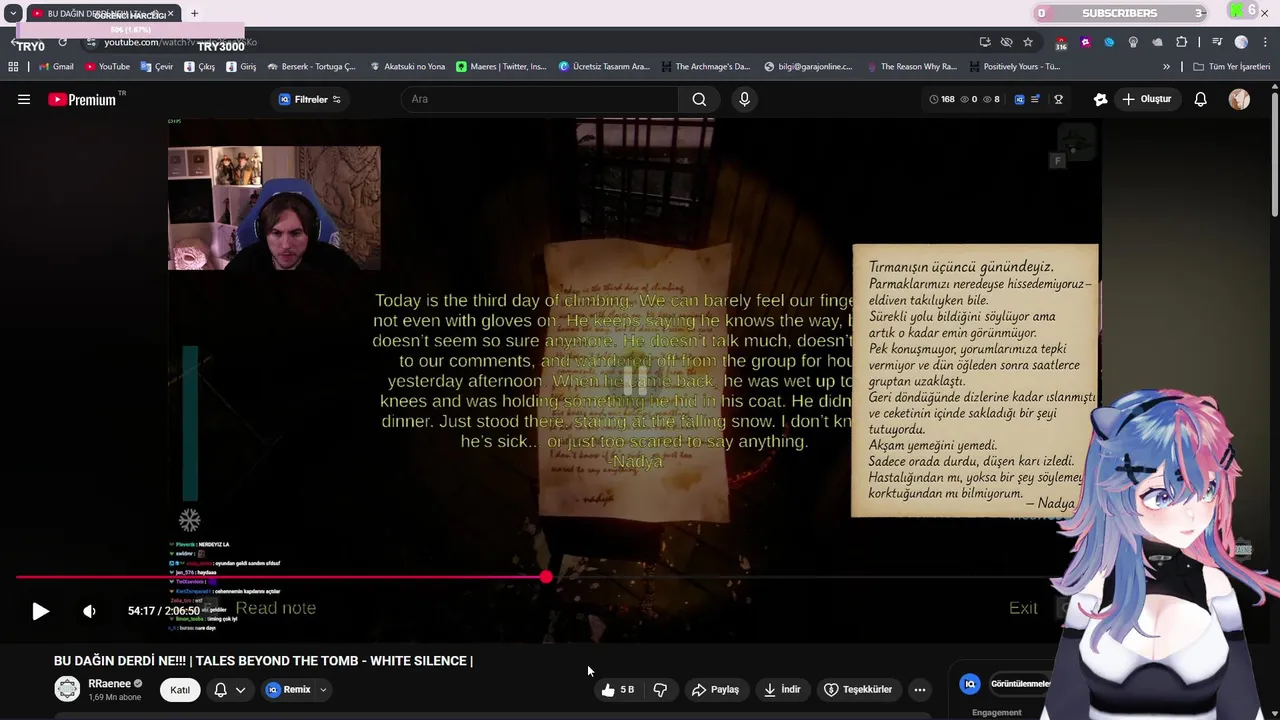Image resolution: width=1280 pixels, height=720 pixels.
Task: Open the RRaenee channel avatar
Action: 67,689
